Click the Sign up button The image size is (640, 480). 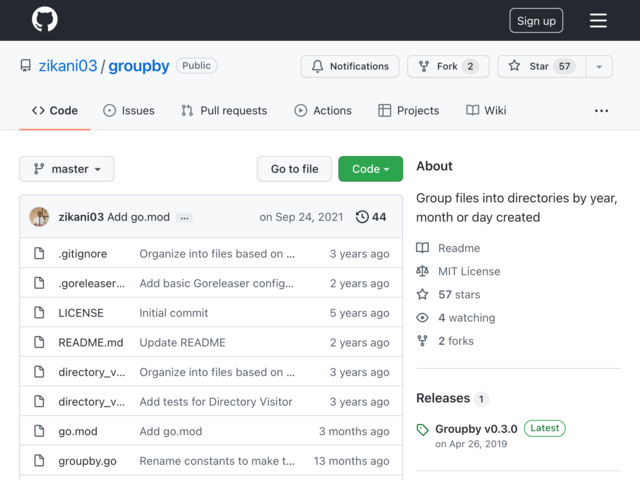(x=536, y=20)
